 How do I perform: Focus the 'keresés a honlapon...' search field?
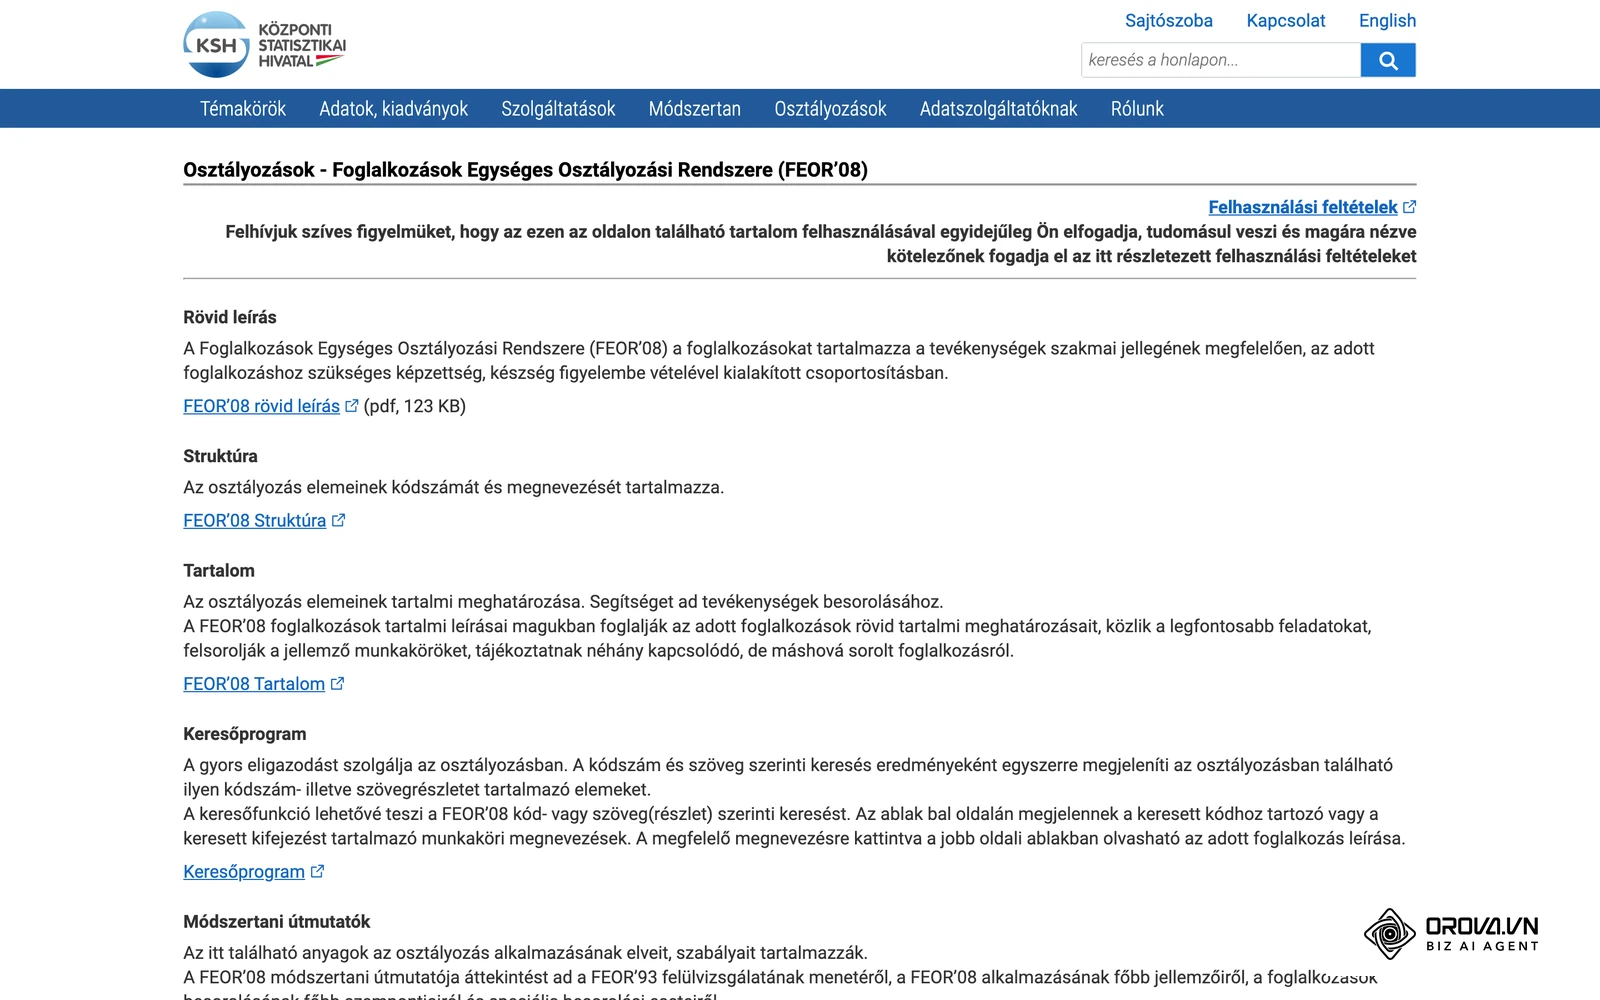coord(1221,60)
